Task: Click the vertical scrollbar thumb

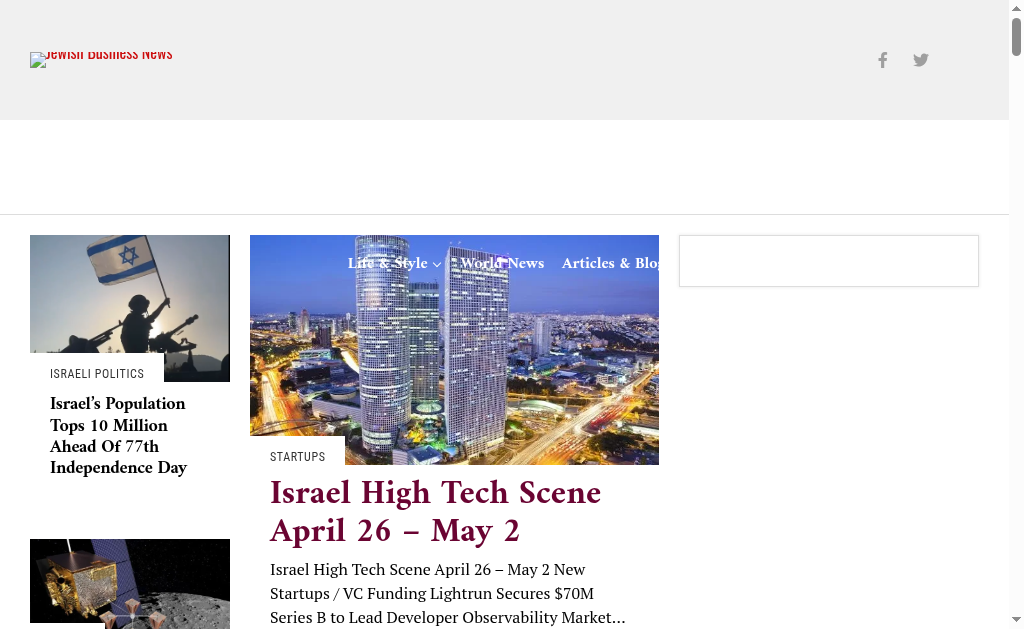Action: [1016, 37]
